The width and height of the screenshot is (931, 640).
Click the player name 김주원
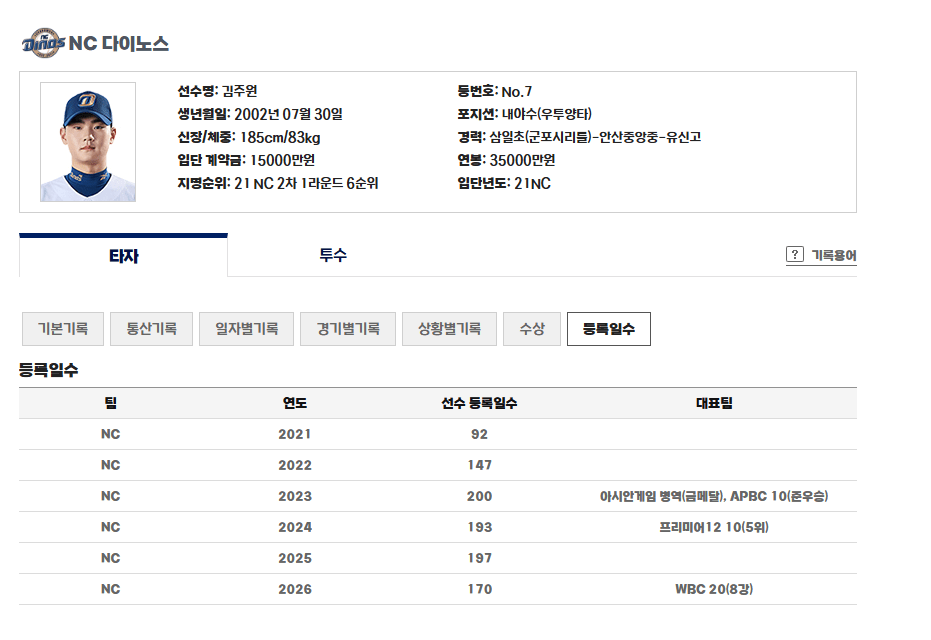[240, 91]
